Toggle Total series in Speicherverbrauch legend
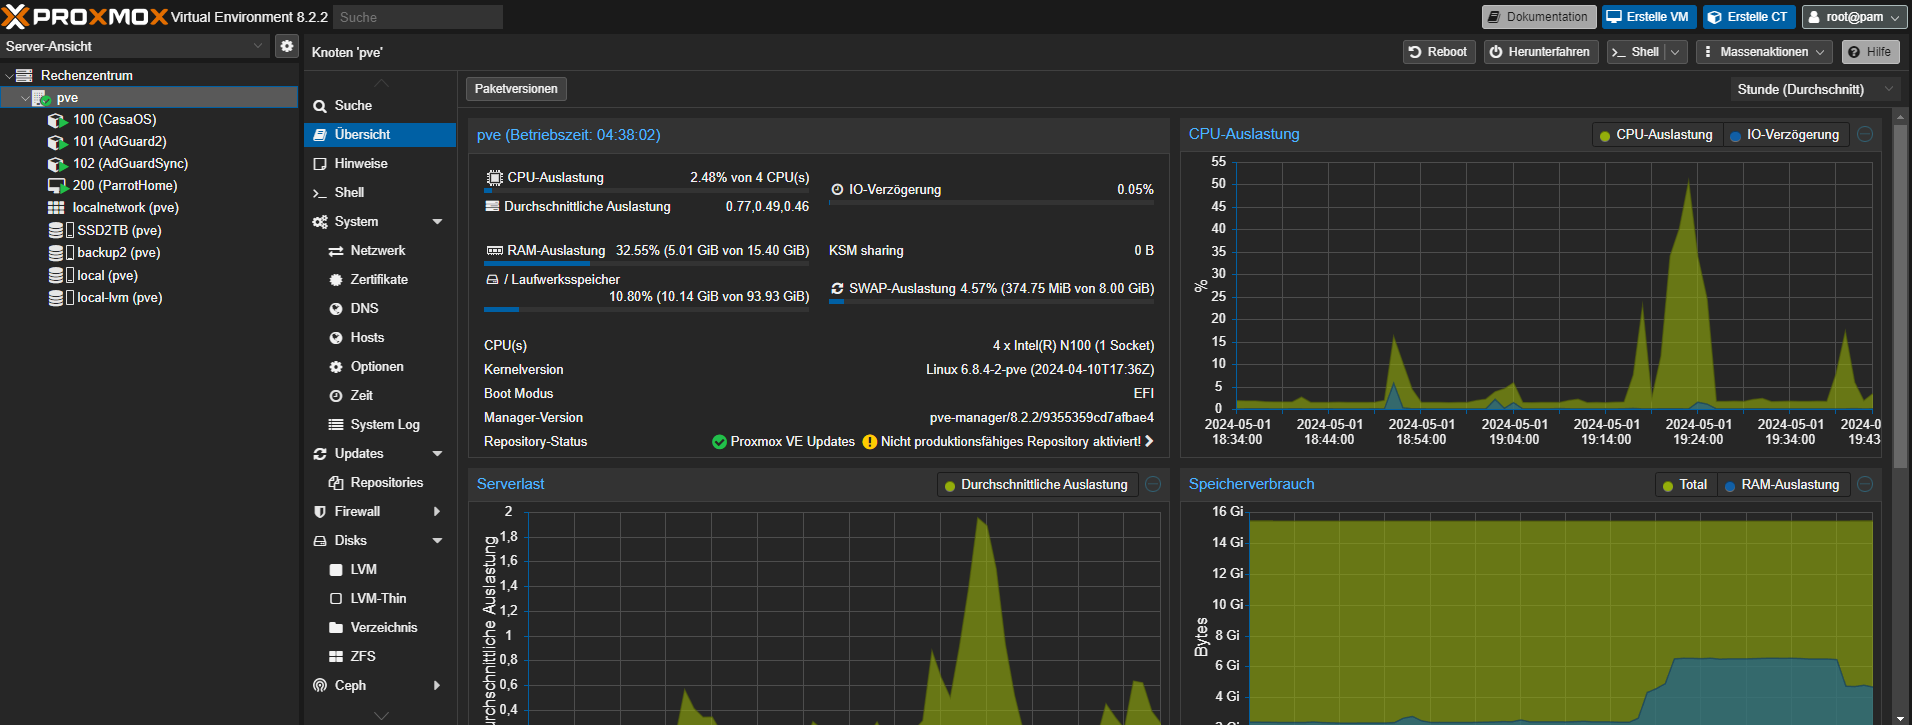The height and width of the screenshot is (725, 1912). point(1685,485)
